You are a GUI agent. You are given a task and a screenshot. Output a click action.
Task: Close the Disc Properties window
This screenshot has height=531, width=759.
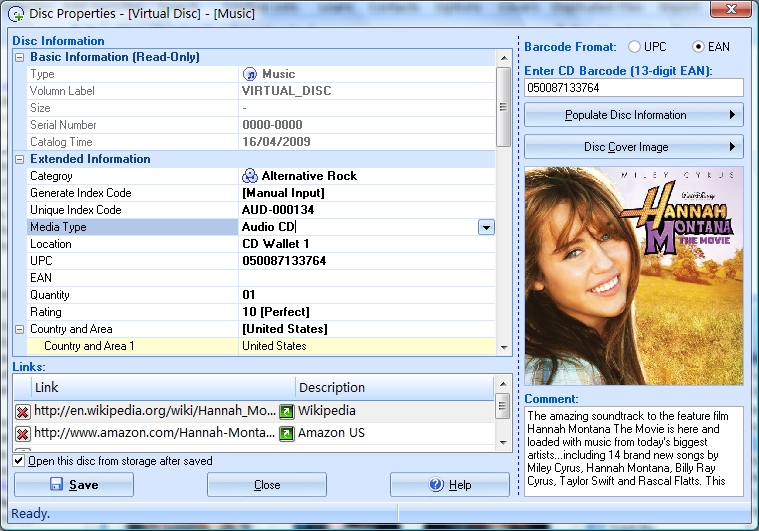[x=731, y=8]
